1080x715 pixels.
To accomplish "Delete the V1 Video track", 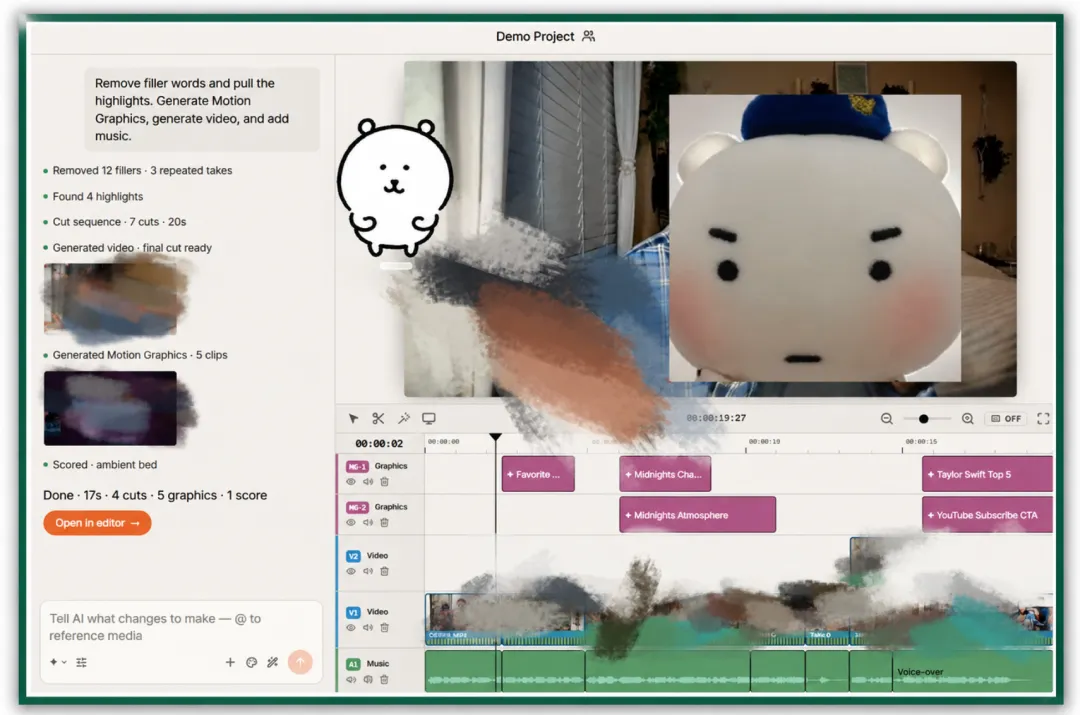I will [384, 628].
